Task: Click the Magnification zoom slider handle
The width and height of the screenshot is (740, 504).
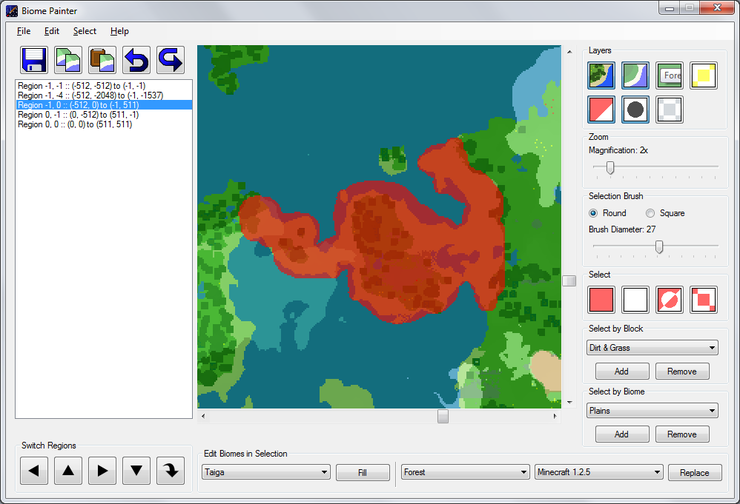Action: click(610, 168)
